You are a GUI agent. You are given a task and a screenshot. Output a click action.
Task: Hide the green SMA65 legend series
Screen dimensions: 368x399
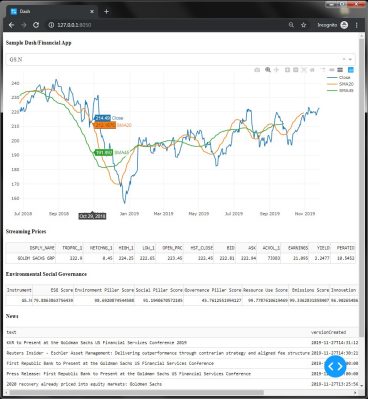[340, 90]
